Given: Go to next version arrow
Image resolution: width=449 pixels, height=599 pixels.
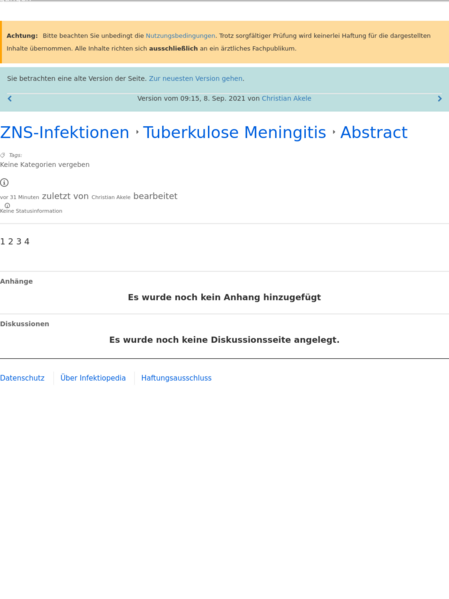Looking at the screenshot, I should point(439,99).
